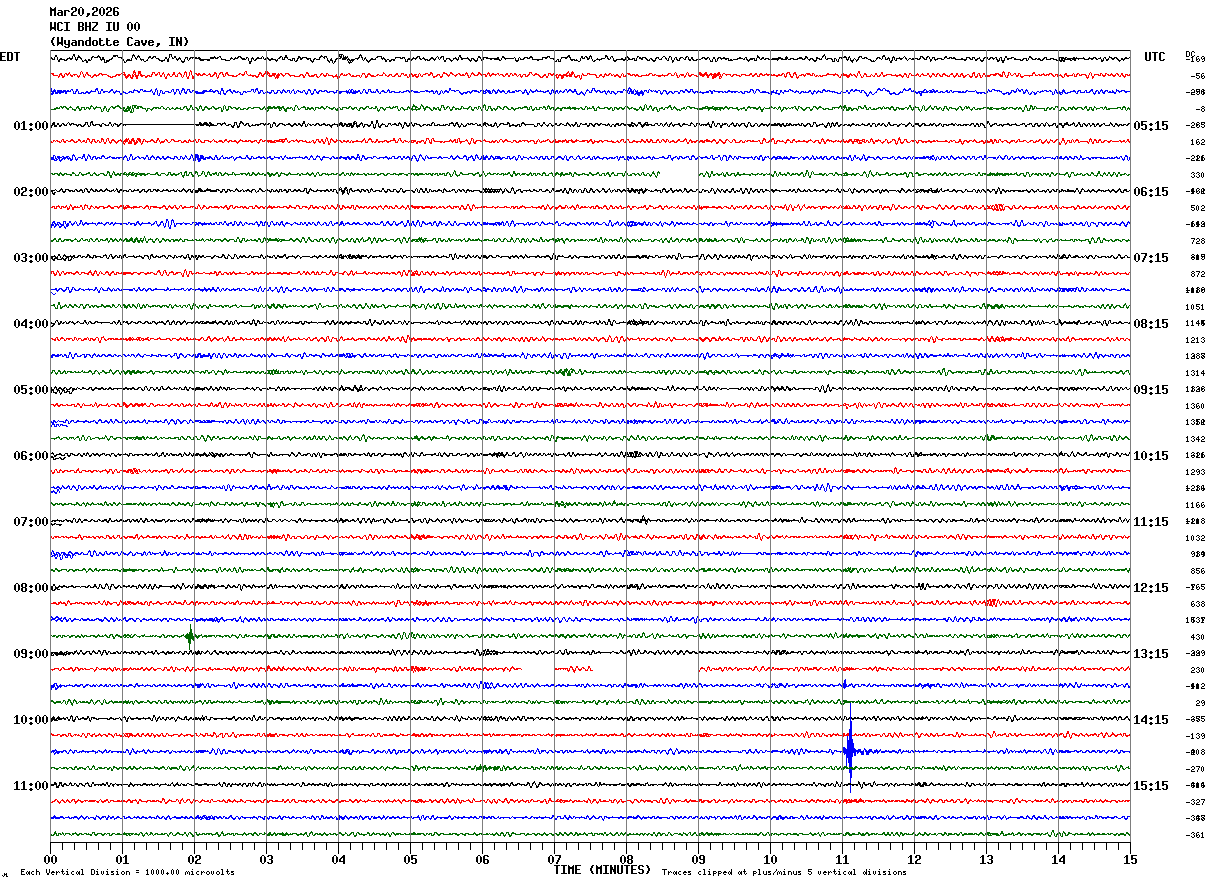Screen dimensions: 1210x886
Task: Click the 15:15 UTC time label
Action: [x=1151, y=786]
